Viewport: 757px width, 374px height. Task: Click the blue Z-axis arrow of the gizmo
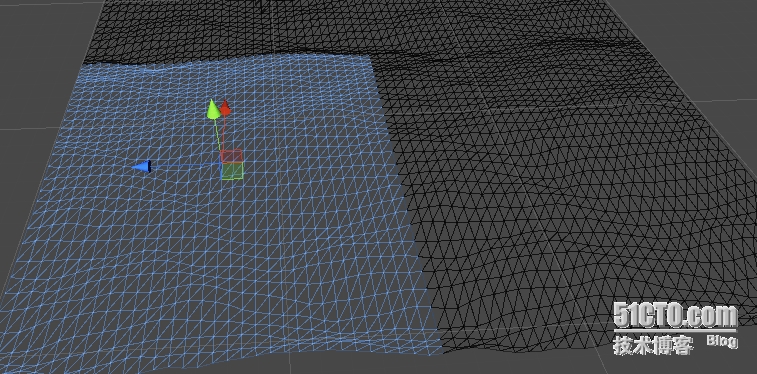141,166
